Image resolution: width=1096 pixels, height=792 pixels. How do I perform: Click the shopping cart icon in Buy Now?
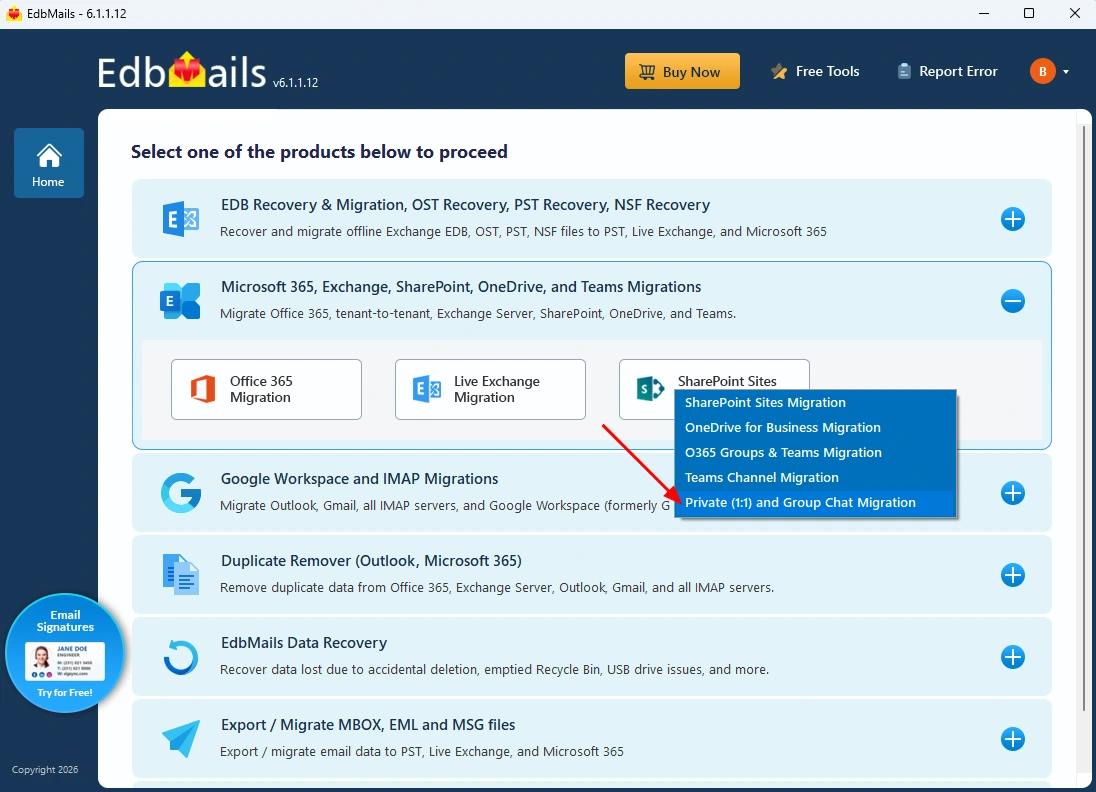point(647,71)
